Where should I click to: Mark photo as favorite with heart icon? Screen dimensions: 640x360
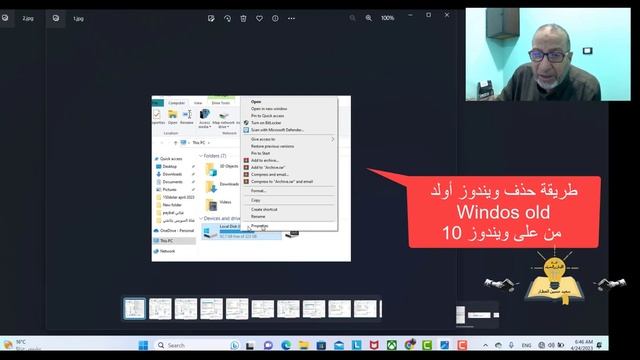coord(259,18)
